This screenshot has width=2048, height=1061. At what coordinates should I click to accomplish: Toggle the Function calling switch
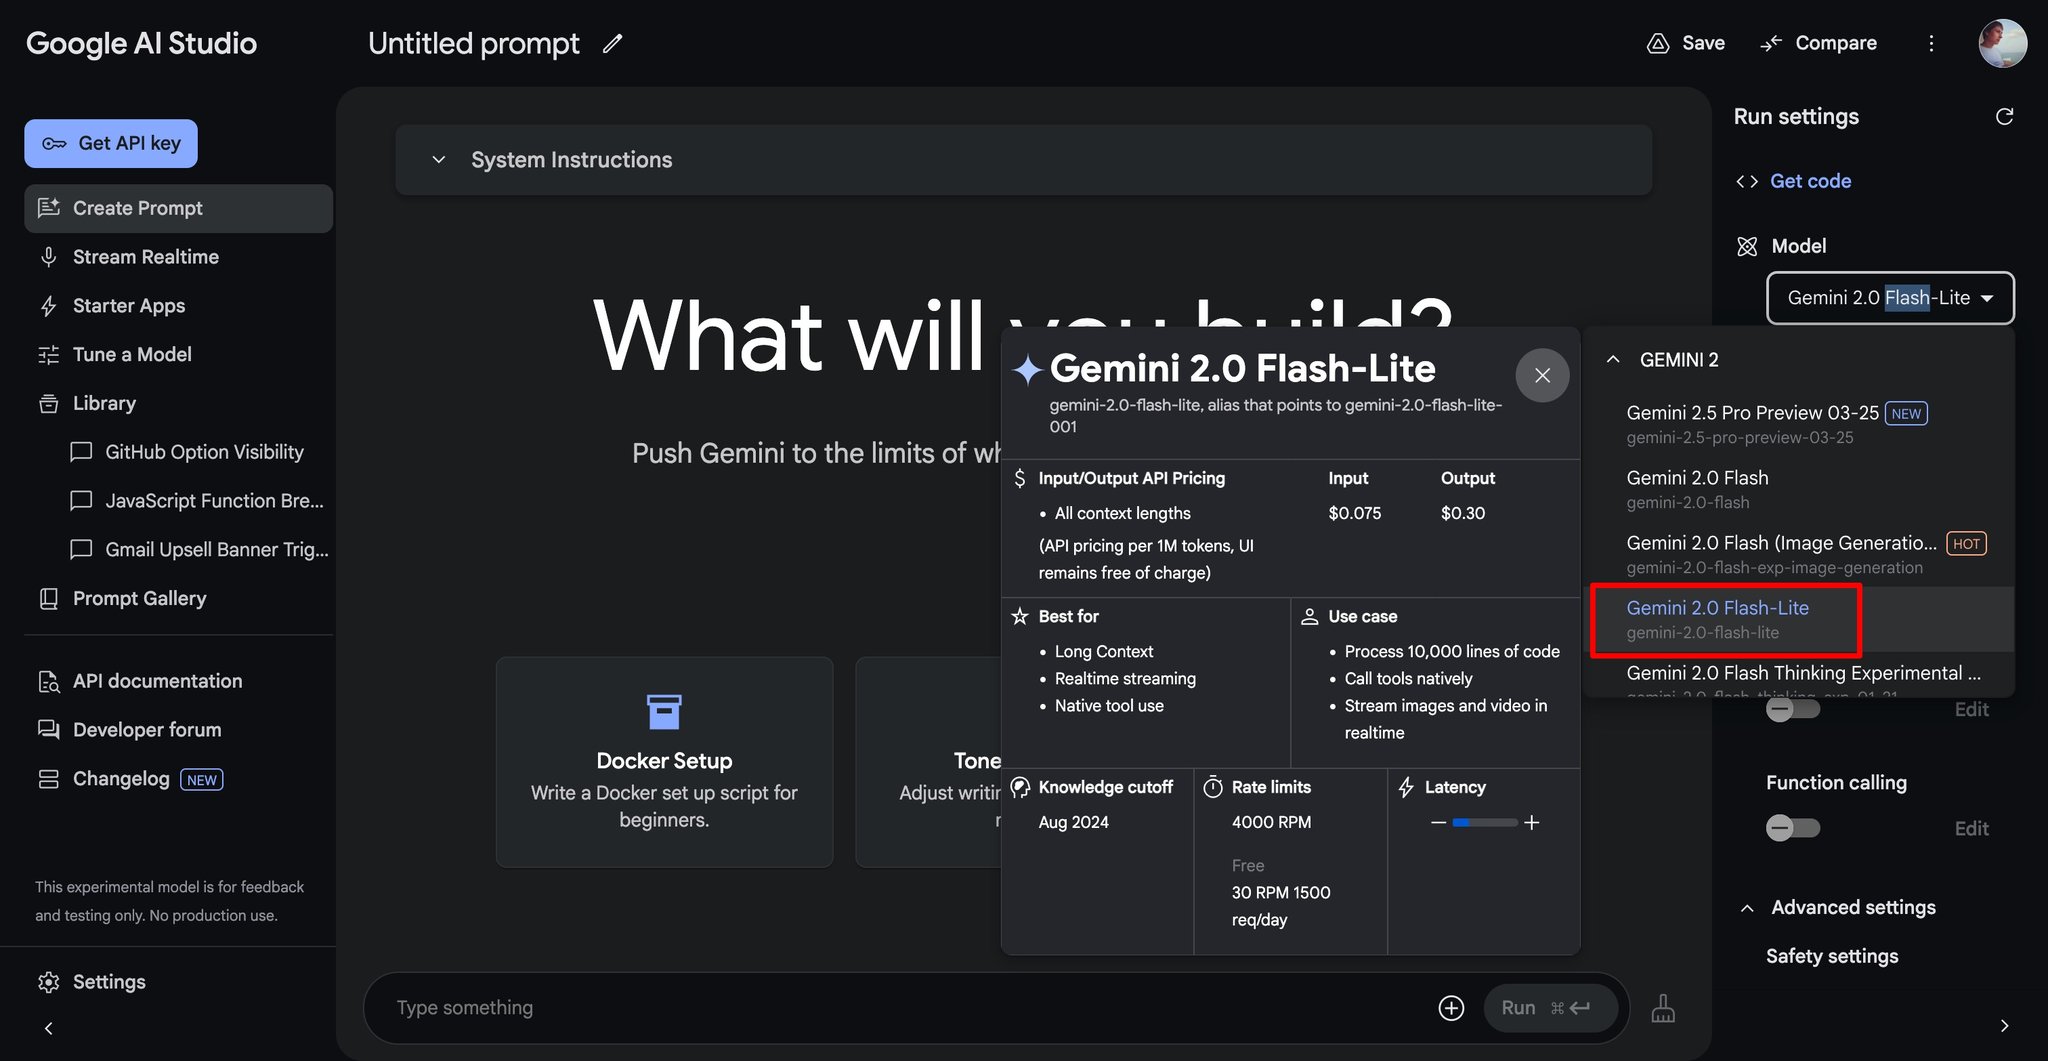point(1792,828)
